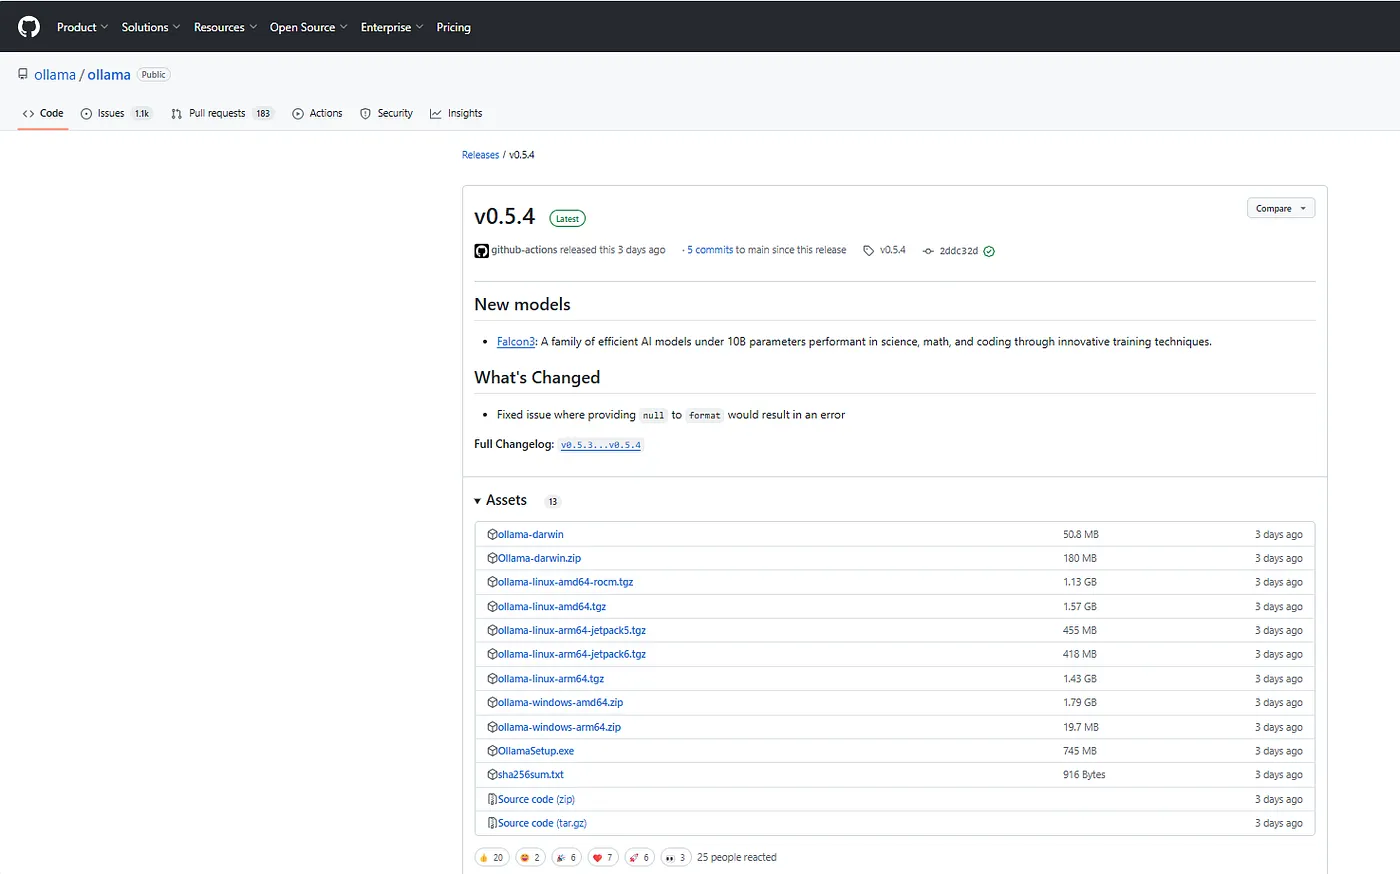Viewport: 1400px width, 874px height.
Task: Switch to the Pull requests tab
Action: click(222, 113)
